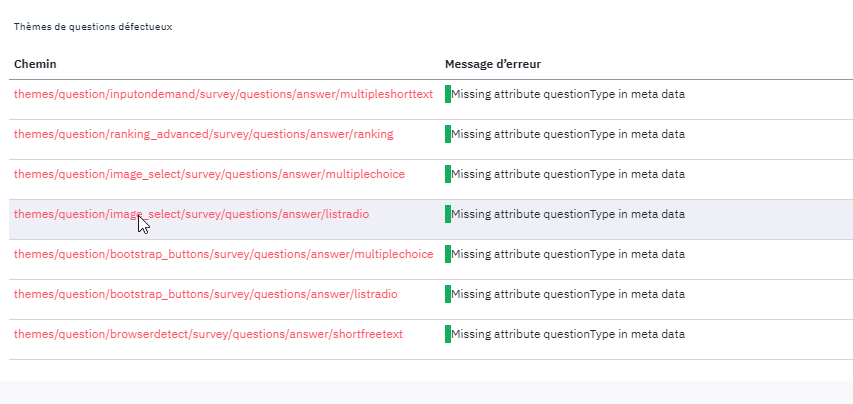Click green marker in inputondemand error row
The height and width of the screenshot is (404, 853).
(448, 94)
